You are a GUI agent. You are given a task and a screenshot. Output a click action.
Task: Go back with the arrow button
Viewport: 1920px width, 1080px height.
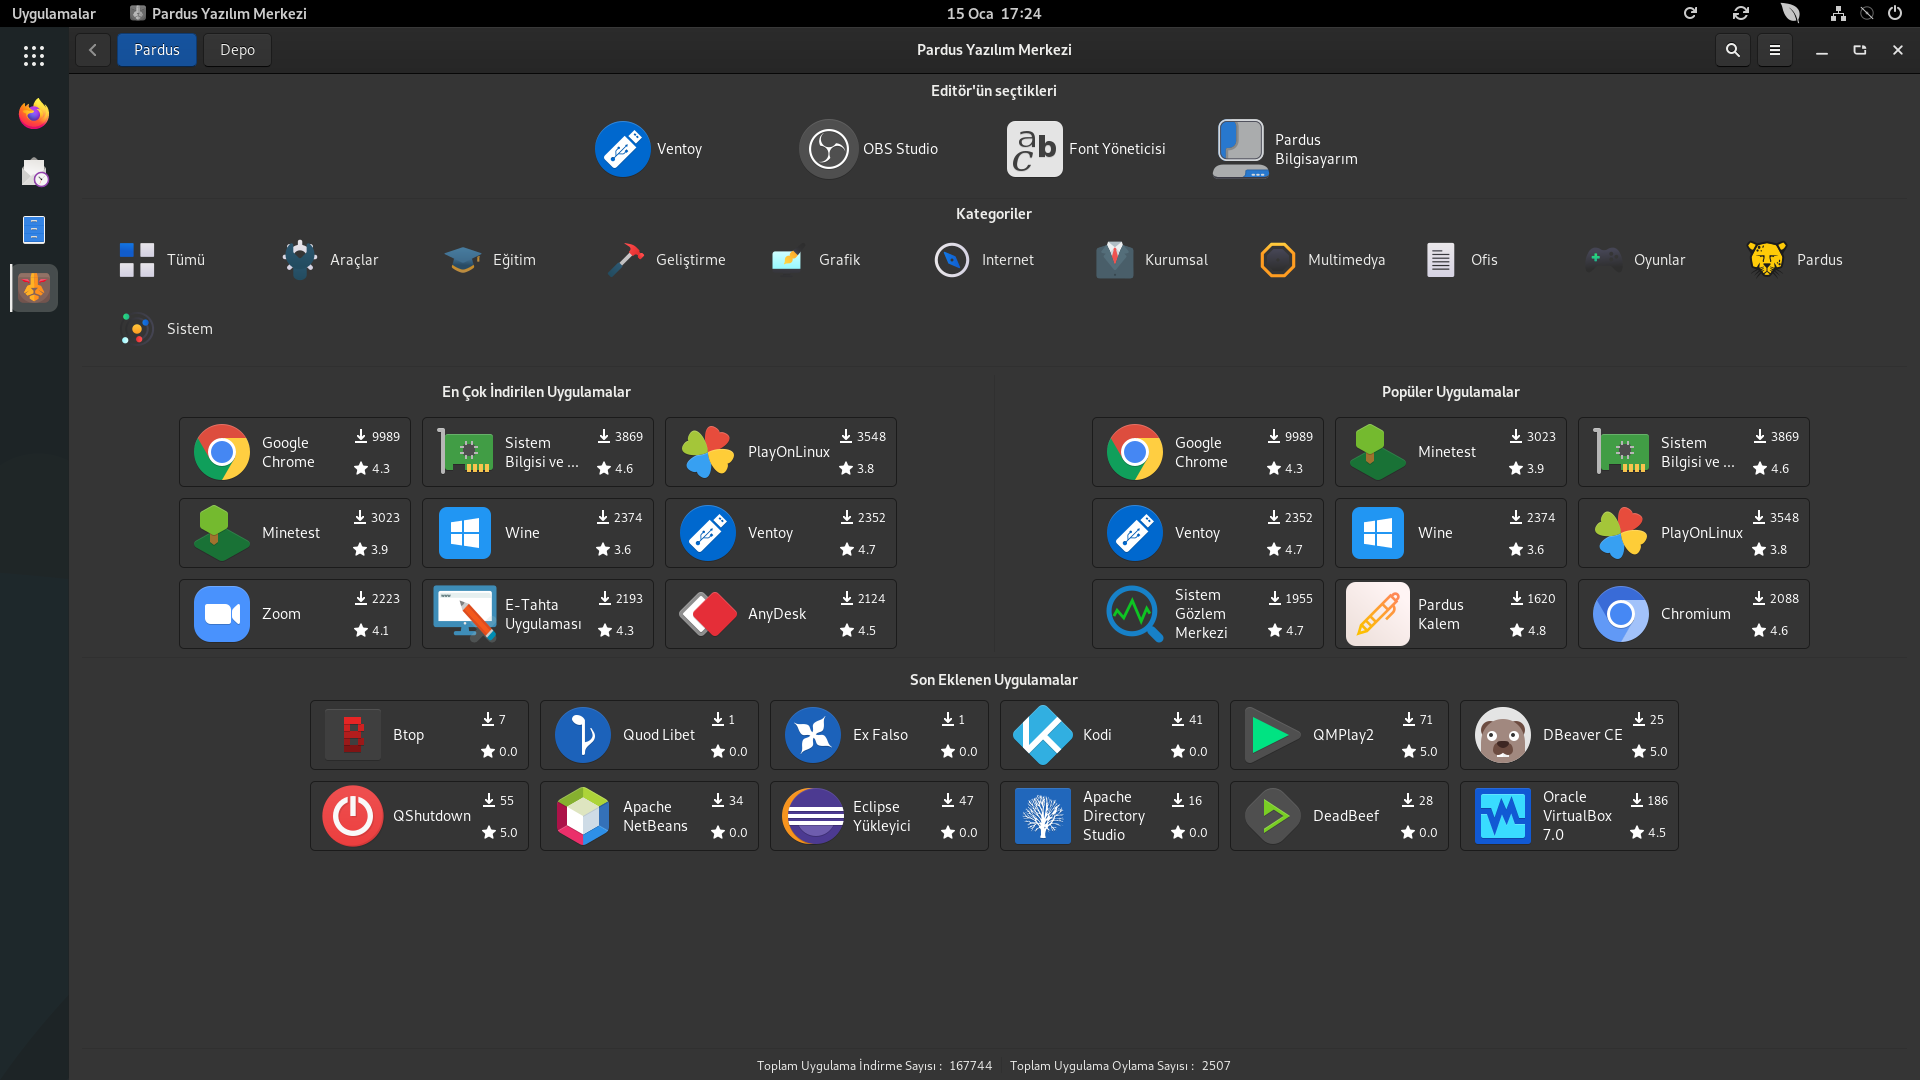pos(93,50)
